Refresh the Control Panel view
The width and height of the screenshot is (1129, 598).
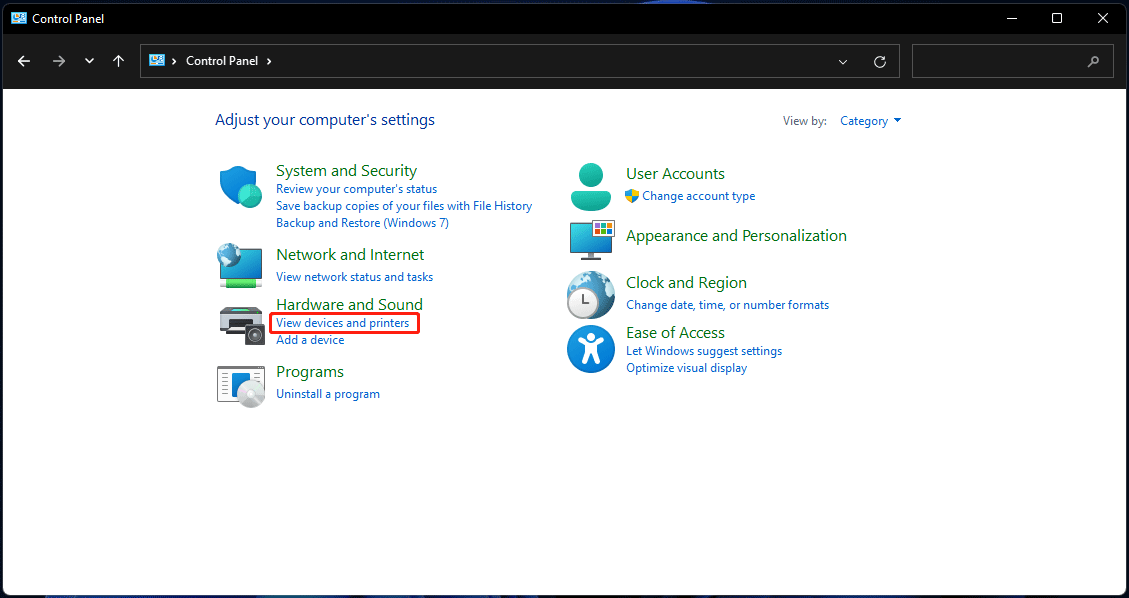pyautogui.click(x=879, y=62)
